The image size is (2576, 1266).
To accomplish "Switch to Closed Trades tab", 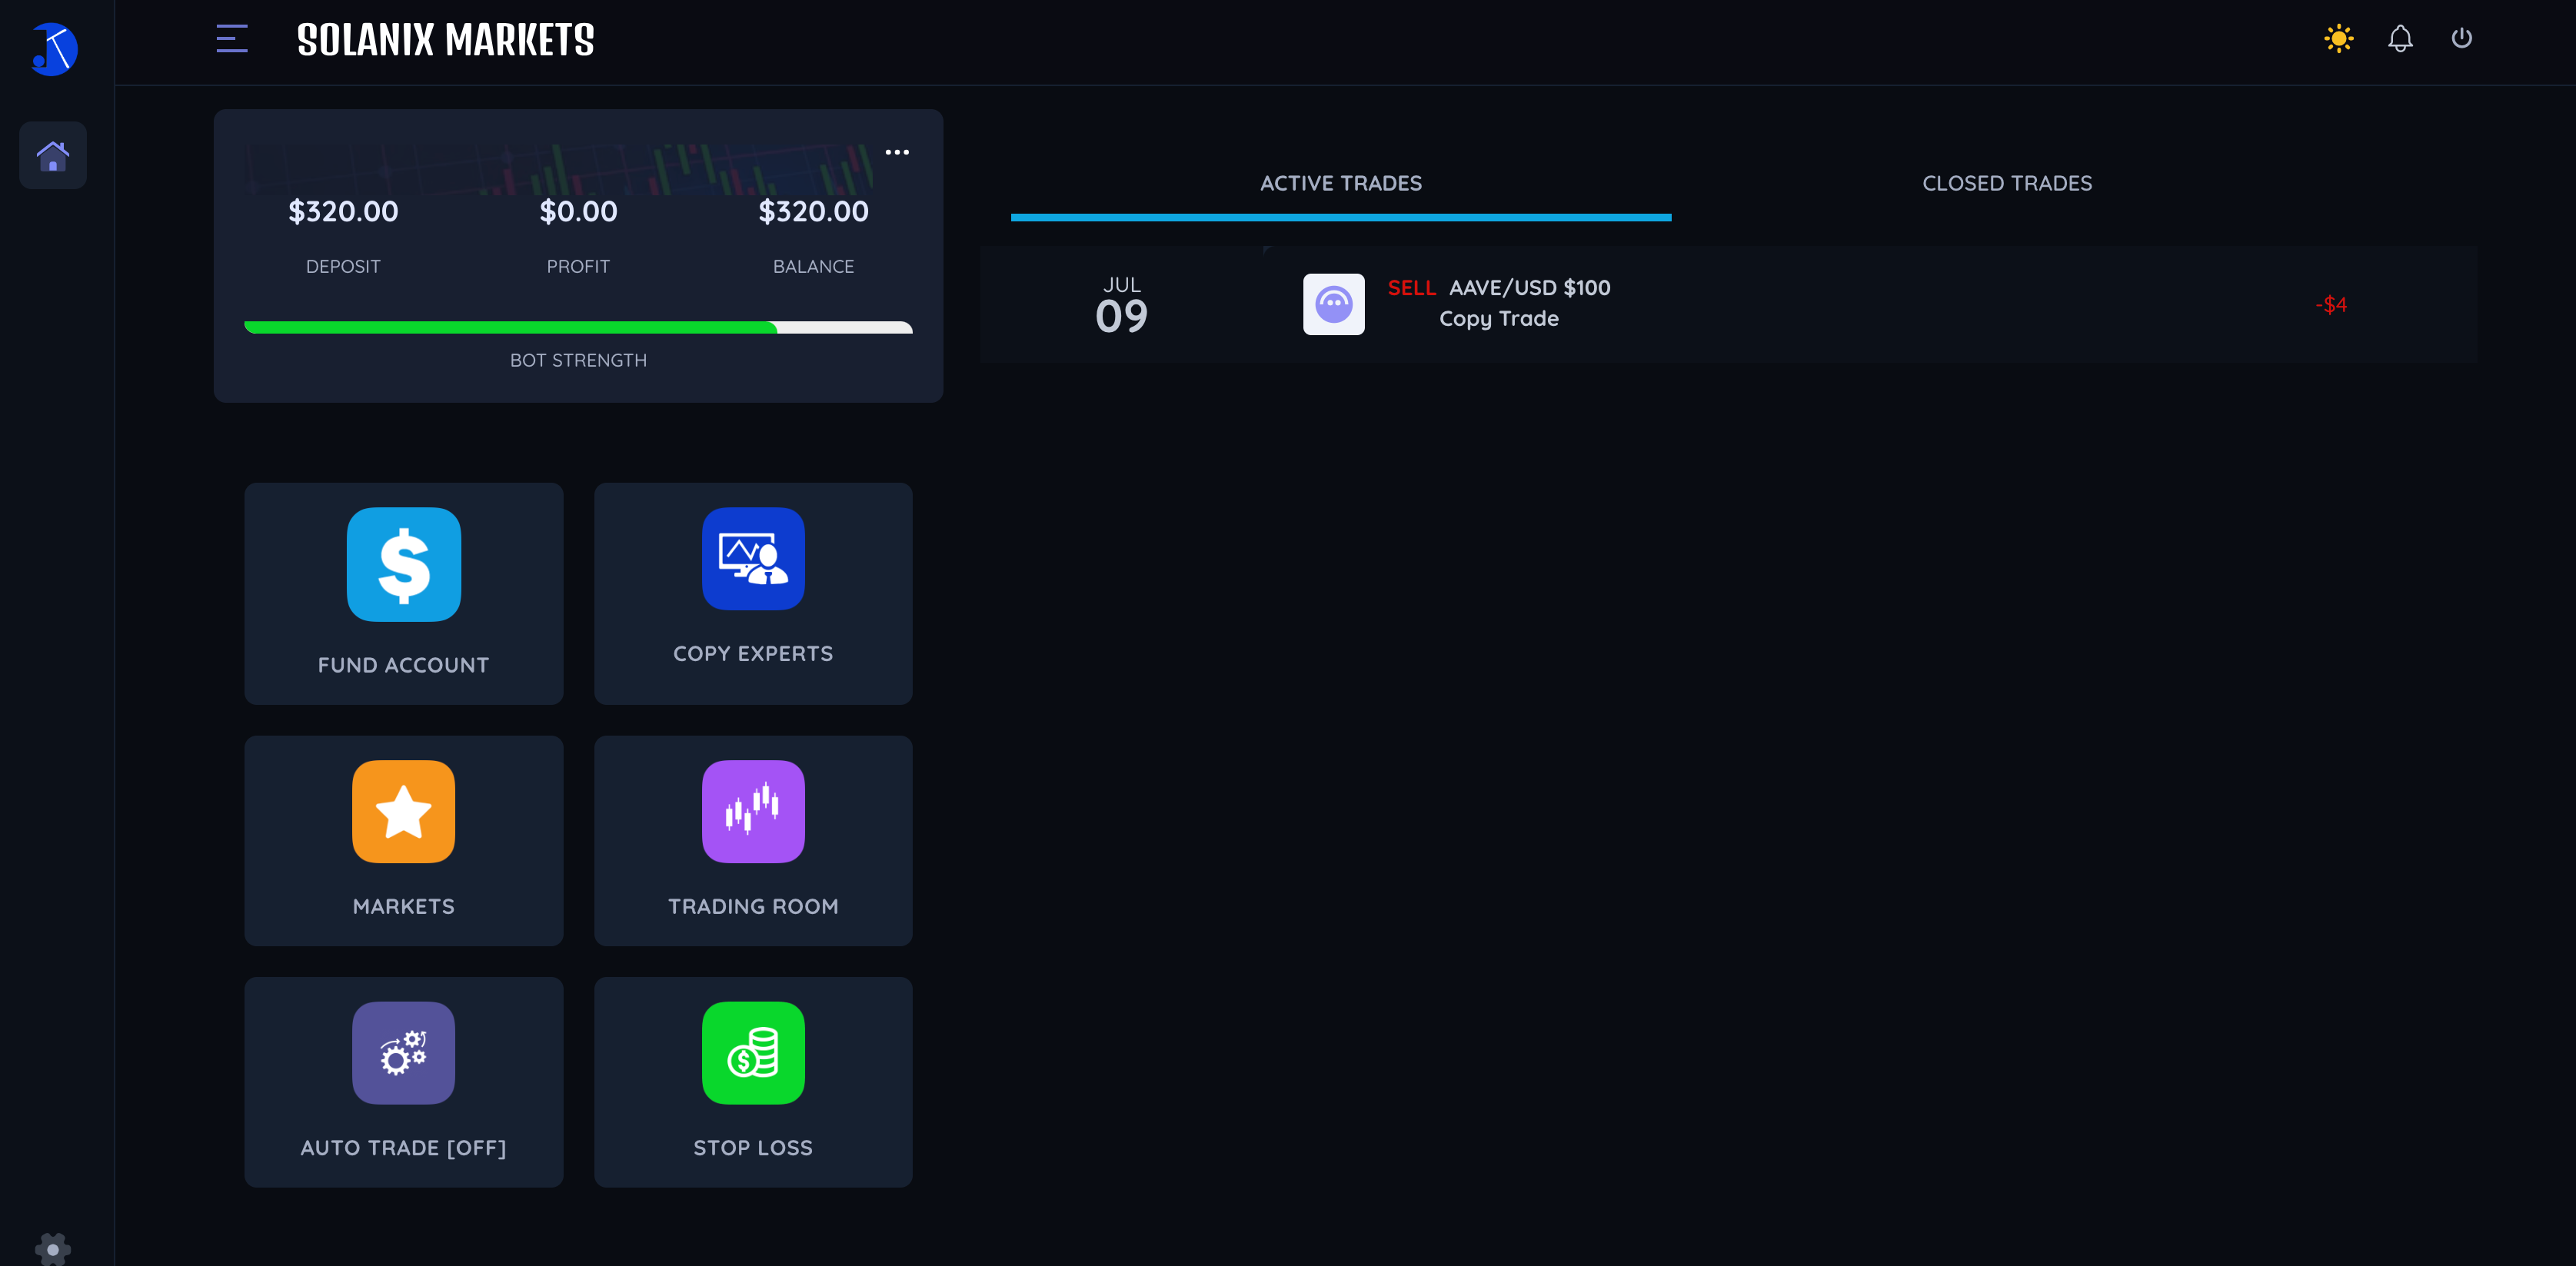I will 2006,184.
